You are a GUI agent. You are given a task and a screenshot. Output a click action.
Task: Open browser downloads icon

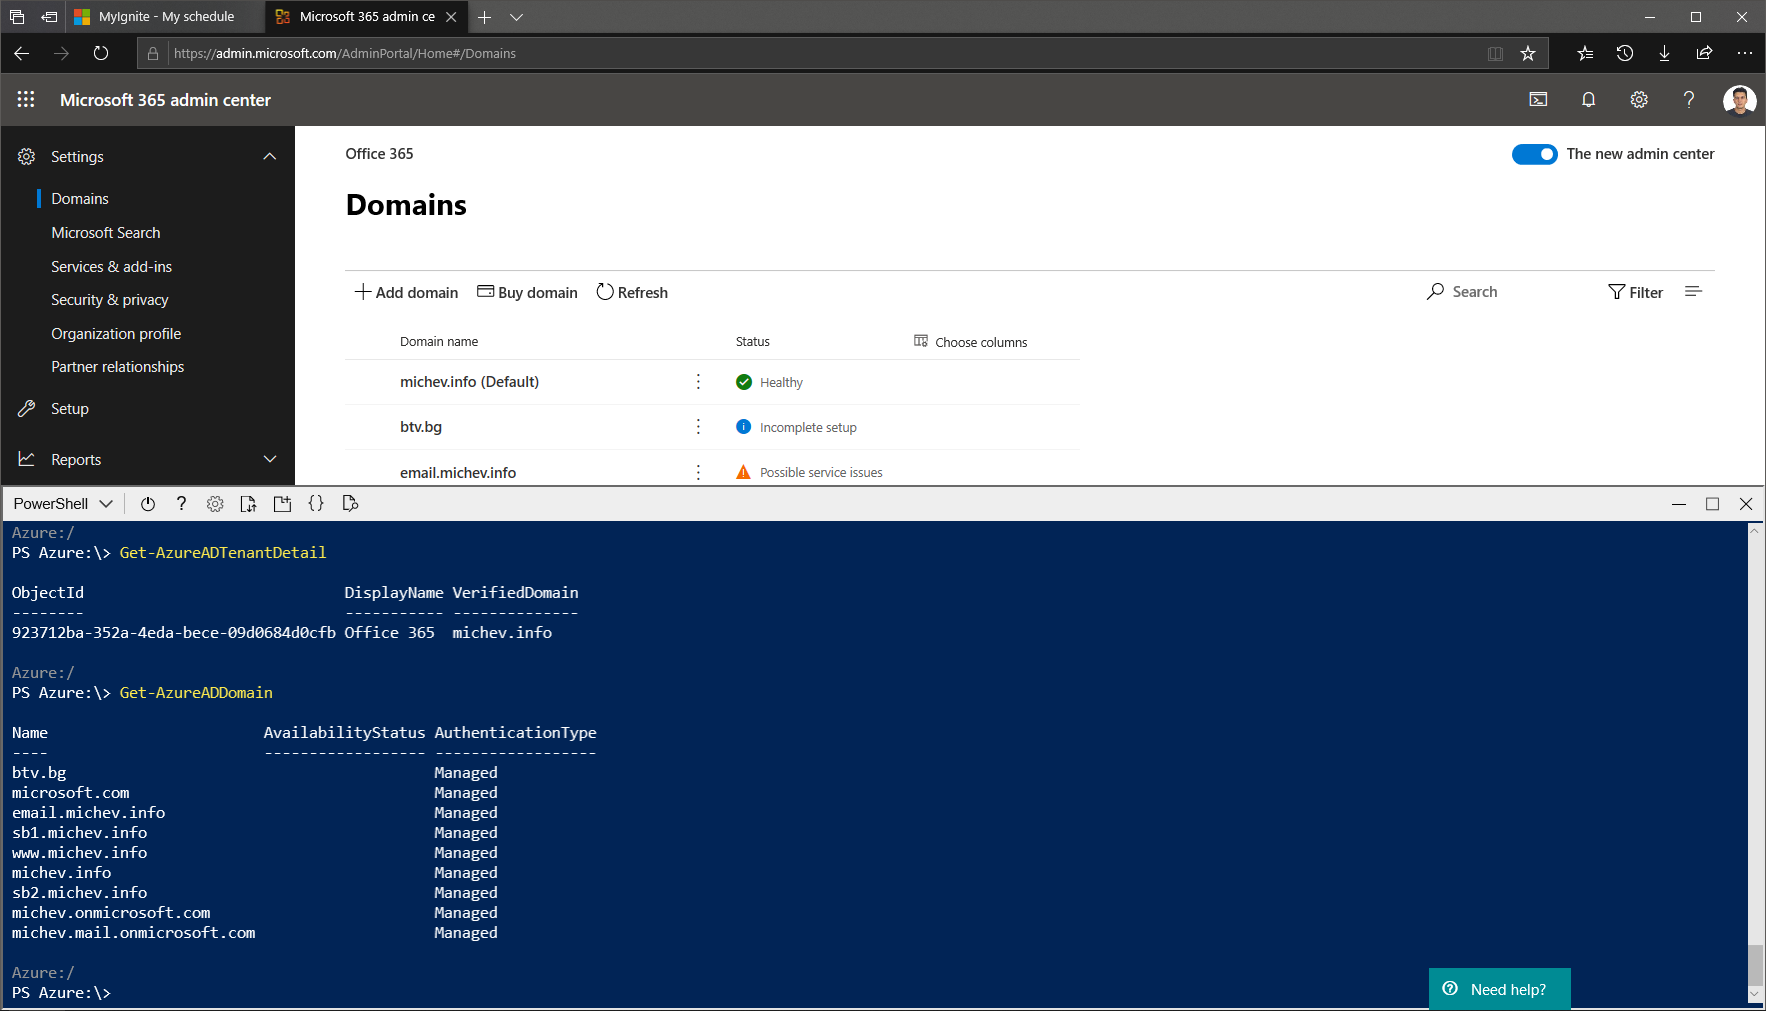click(x=1664, y=53)
